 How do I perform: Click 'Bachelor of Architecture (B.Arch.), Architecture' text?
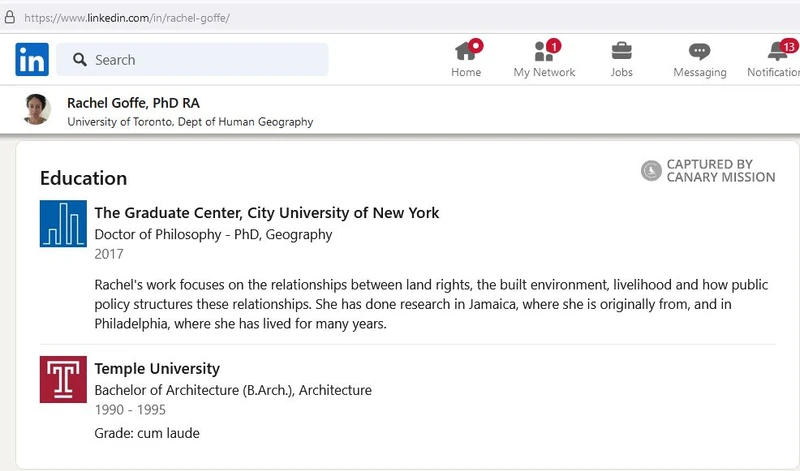tap(233, 390)
